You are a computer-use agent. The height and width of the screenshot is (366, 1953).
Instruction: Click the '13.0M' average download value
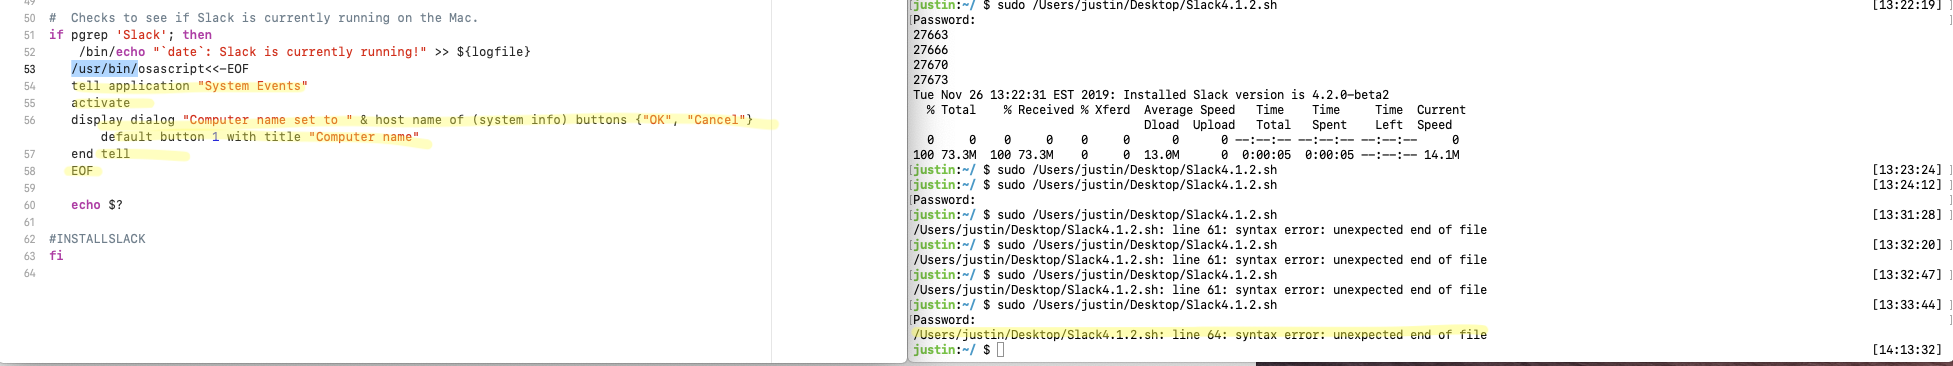point(1161,155)
